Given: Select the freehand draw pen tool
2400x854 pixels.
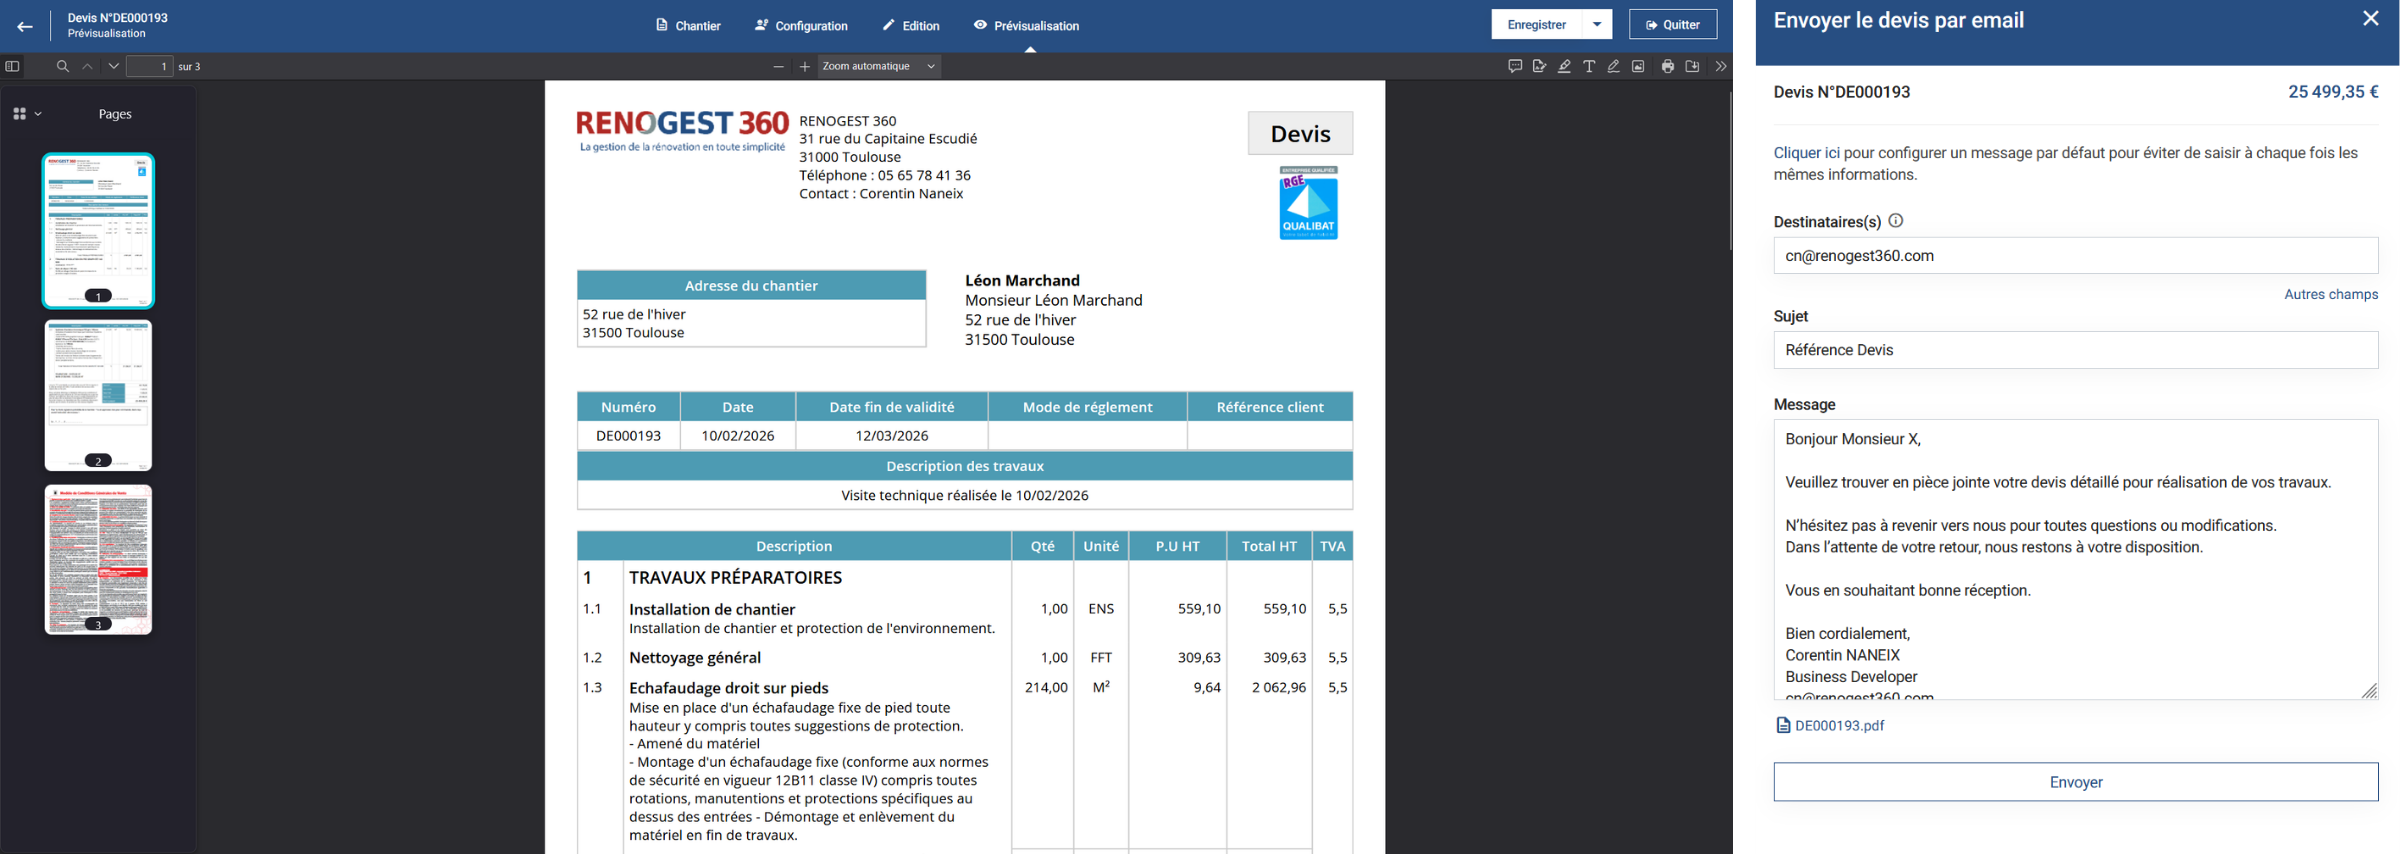Looking at the screenshot, I should tap(1613, 67).
